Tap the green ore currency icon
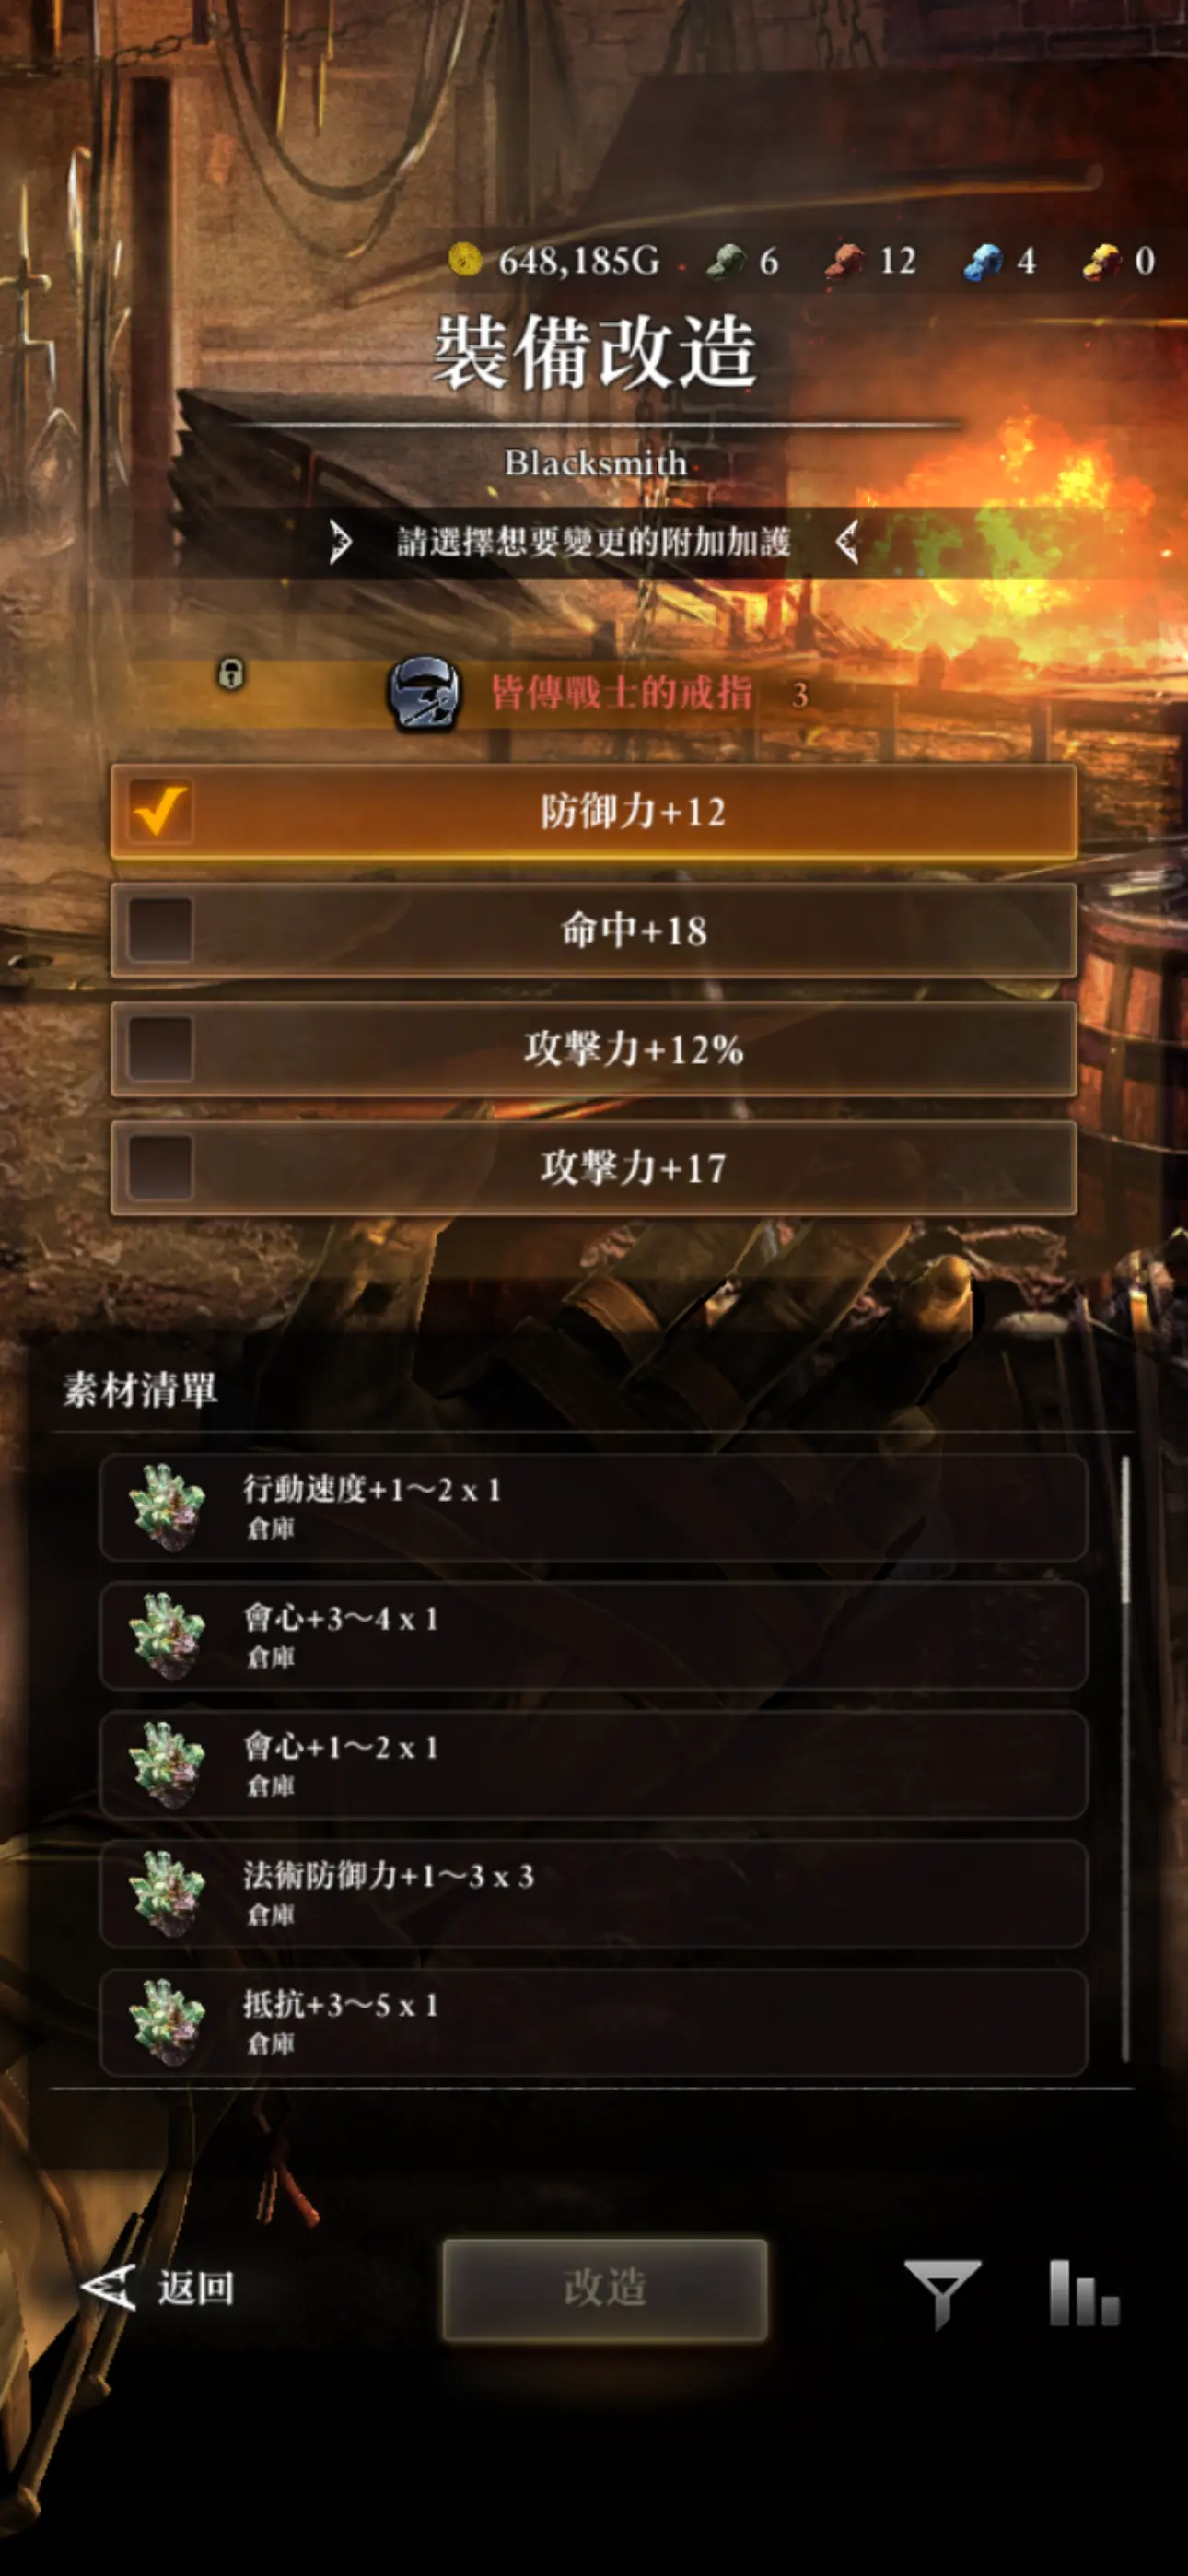Viewport: 1188px width, 2576px height. point(725,261)
